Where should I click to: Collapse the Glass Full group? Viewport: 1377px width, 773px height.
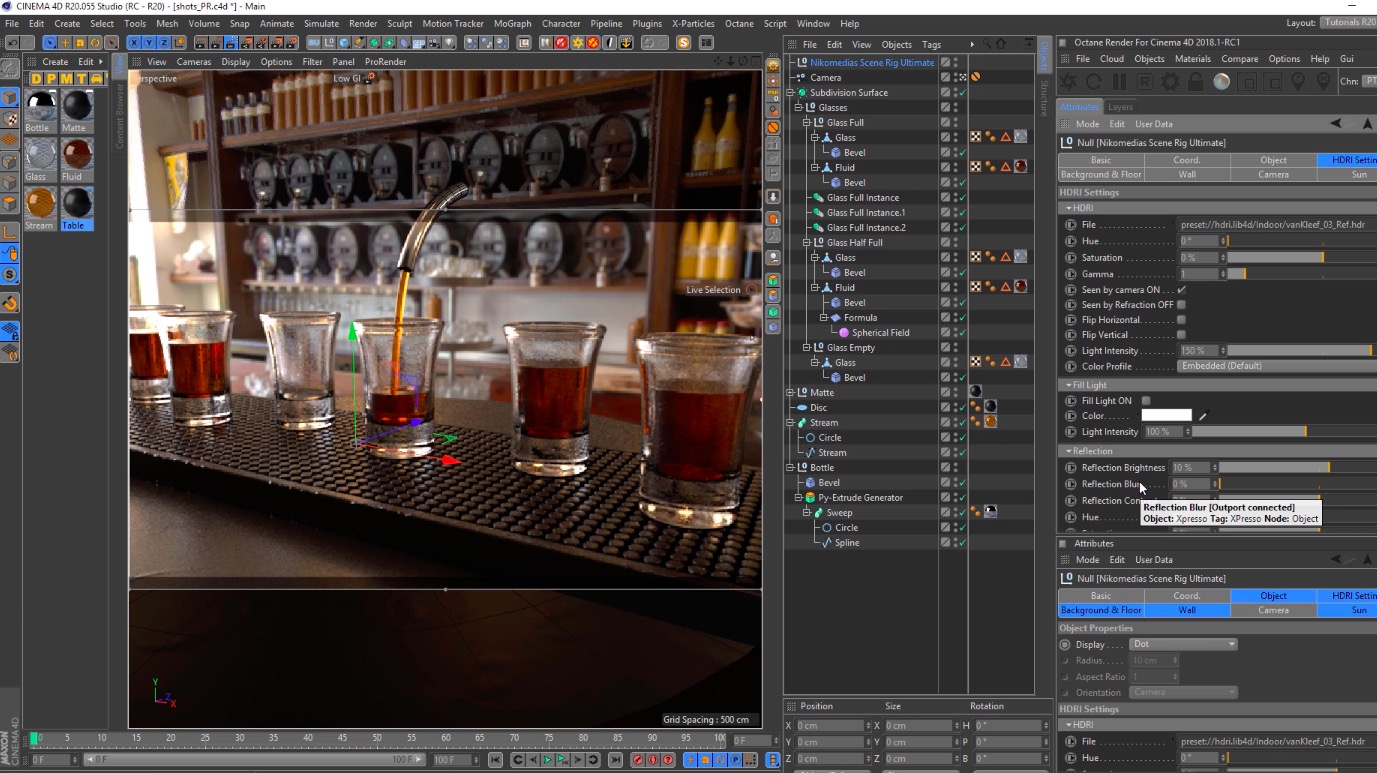[x=807, y=122]
